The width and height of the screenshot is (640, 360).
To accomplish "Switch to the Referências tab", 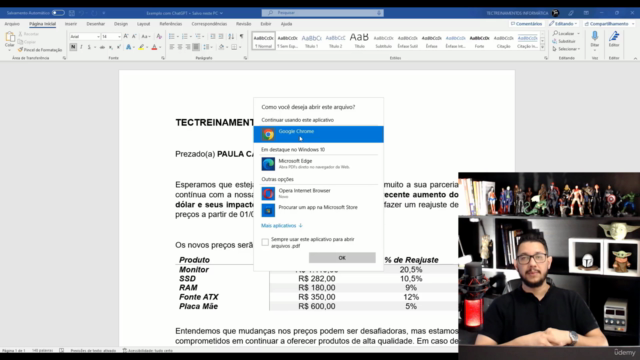I will pos(171,24).
